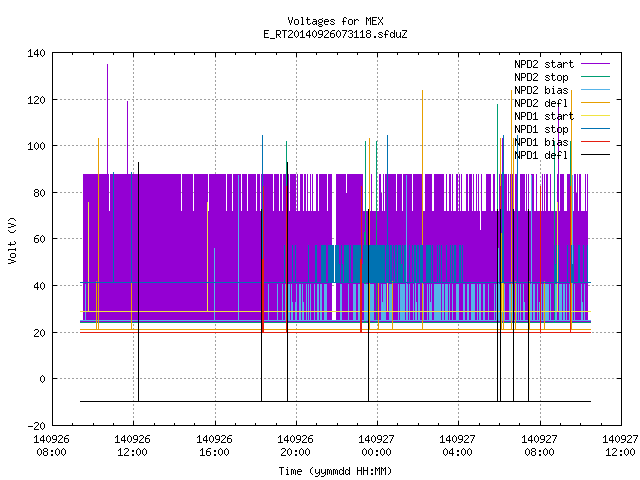The height and width of the screenshot is (480, 640).
Task: Click the y-axis tick value 40
Action: (39, 286)
